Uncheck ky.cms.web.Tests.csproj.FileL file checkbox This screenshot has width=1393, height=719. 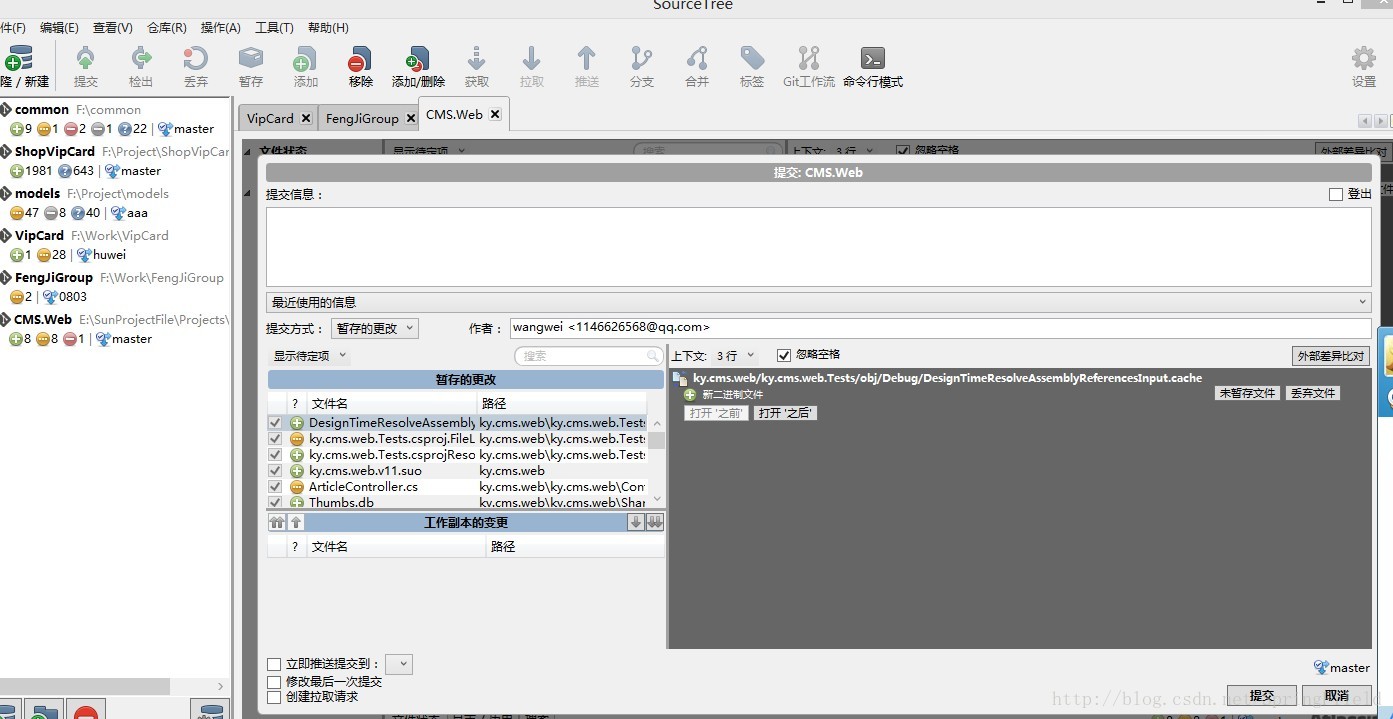click(x=275, y=439)
